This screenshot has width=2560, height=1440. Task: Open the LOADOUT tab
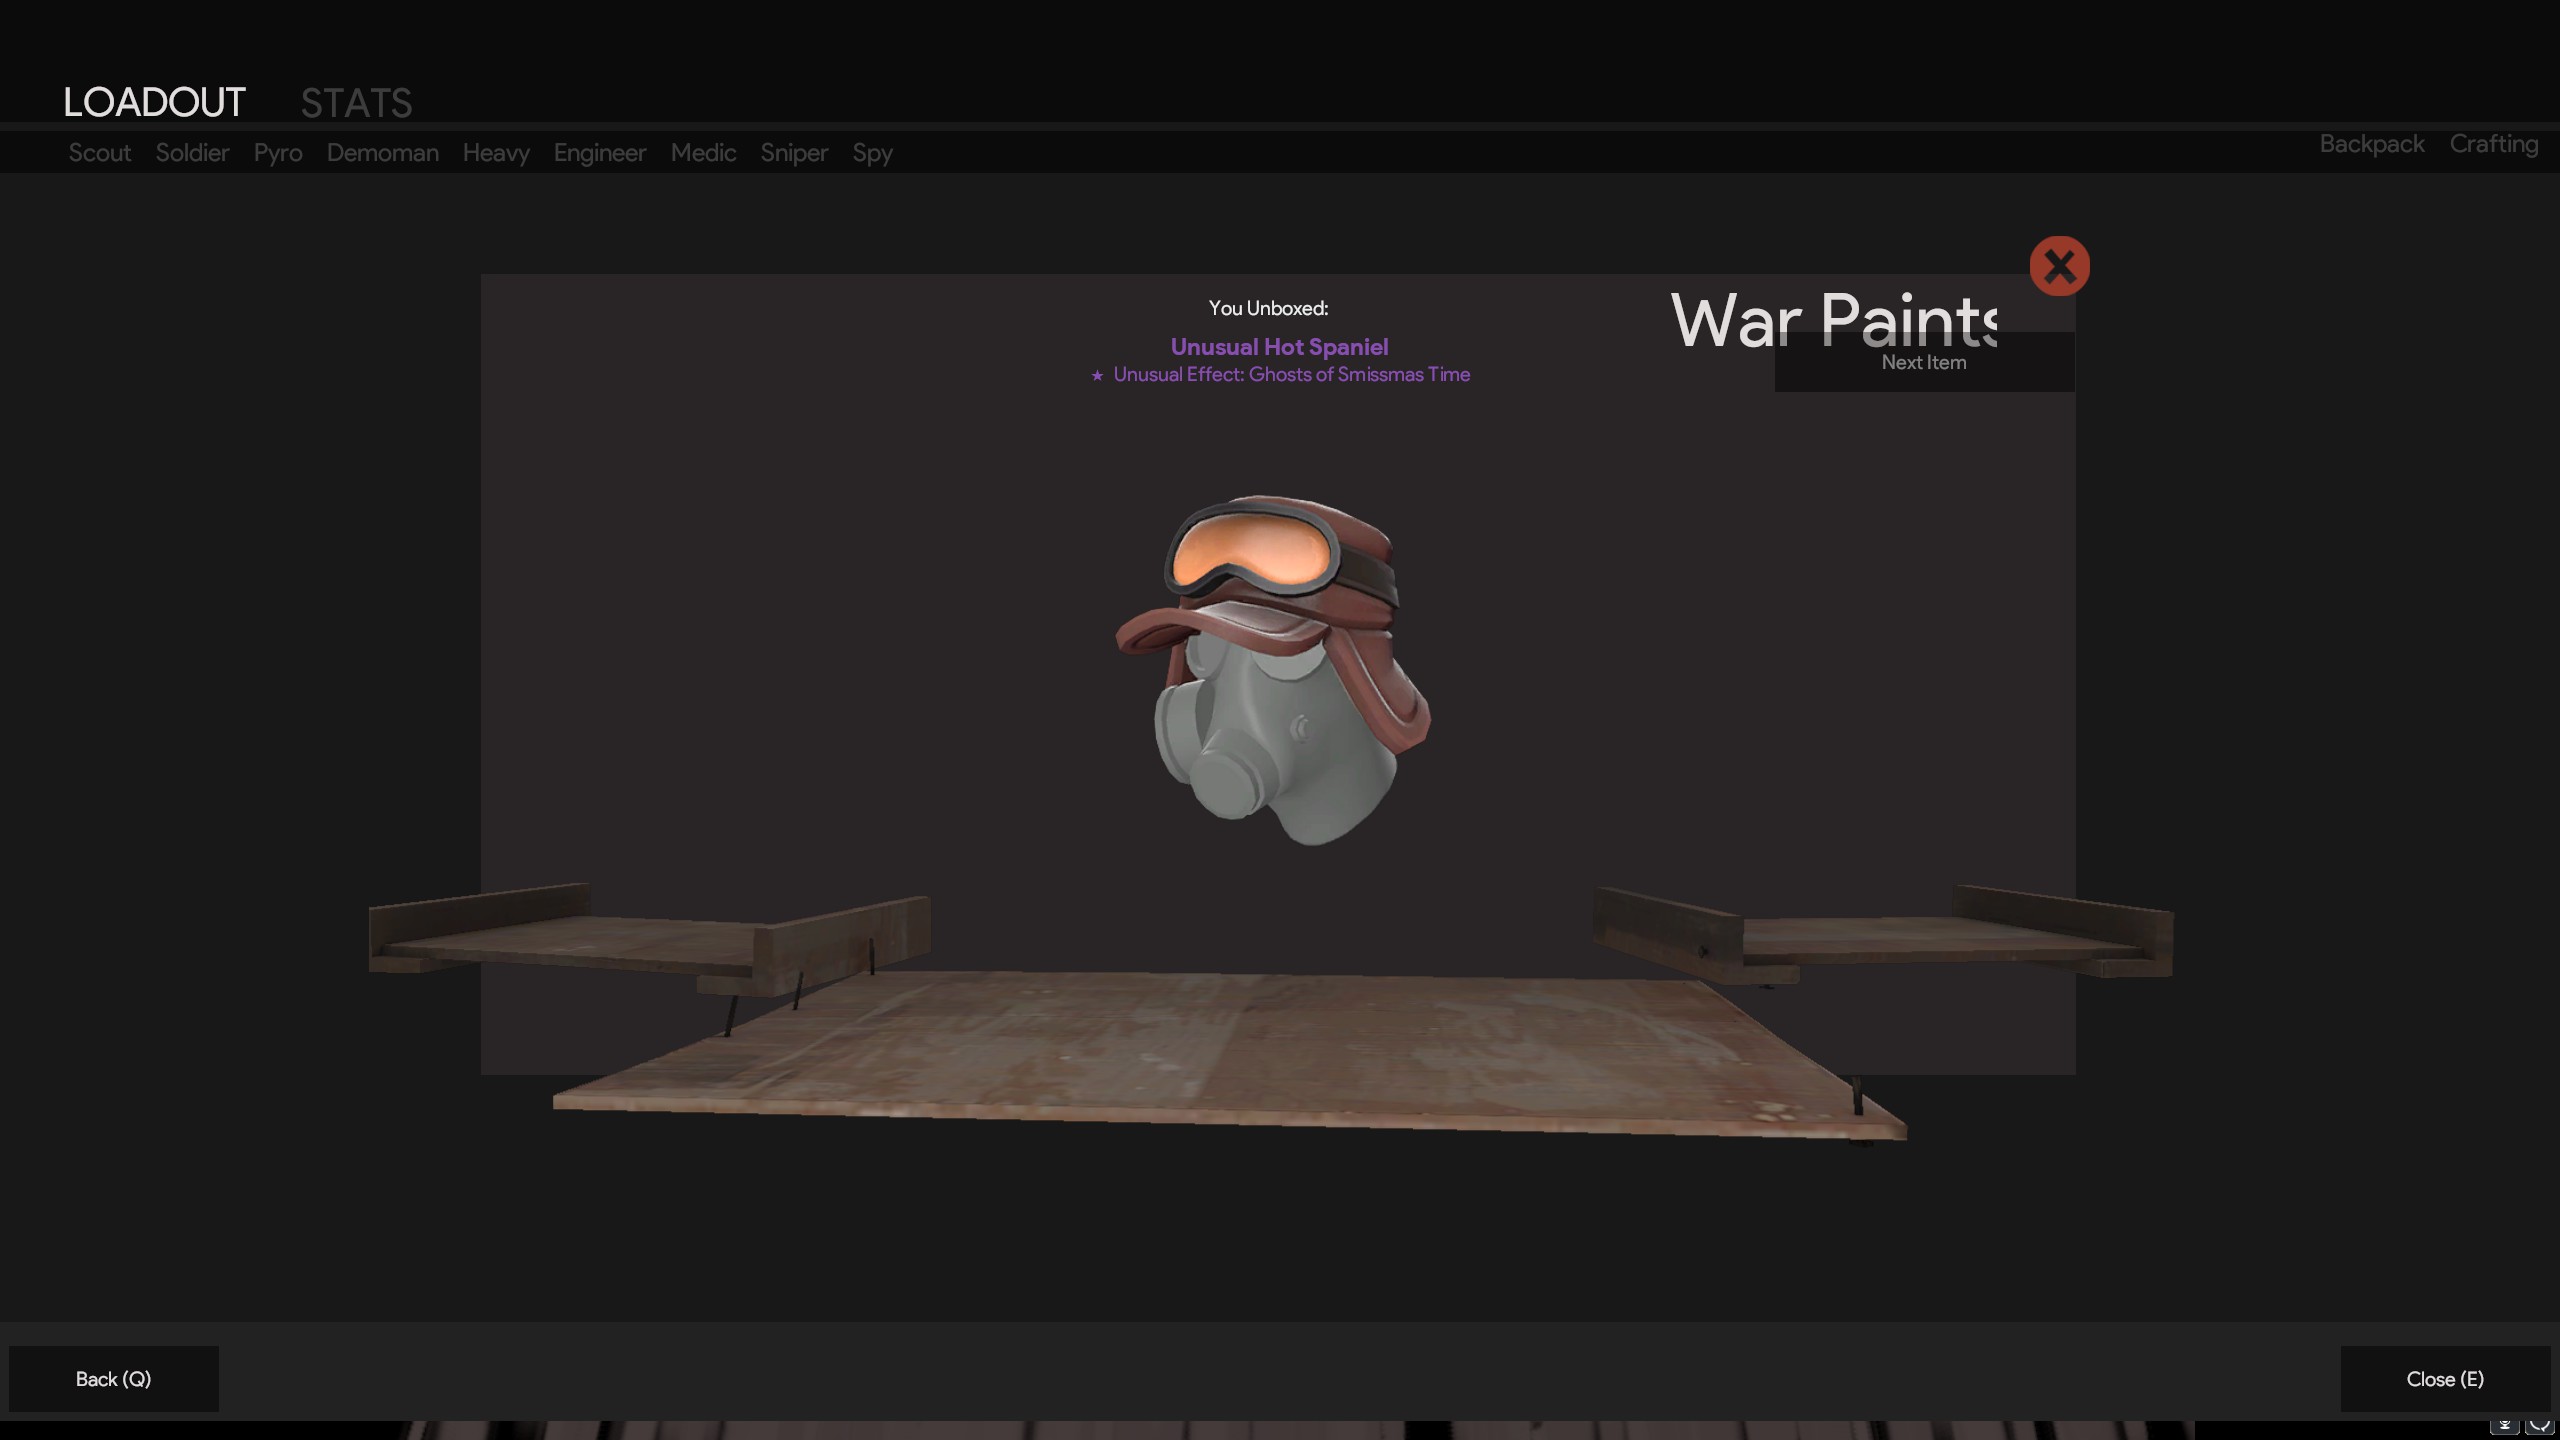(154, 102)
